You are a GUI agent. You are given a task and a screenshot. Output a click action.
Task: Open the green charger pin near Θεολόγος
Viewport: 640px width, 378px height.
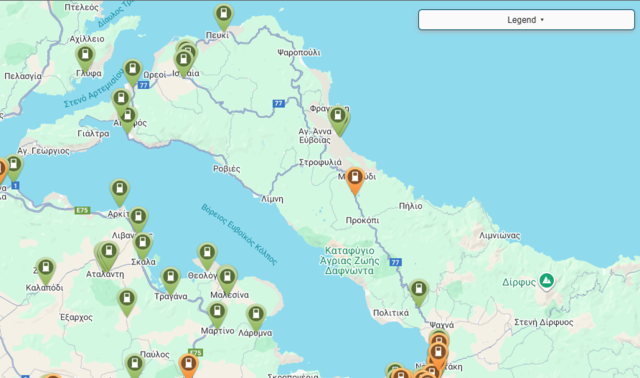click(207, 256)
